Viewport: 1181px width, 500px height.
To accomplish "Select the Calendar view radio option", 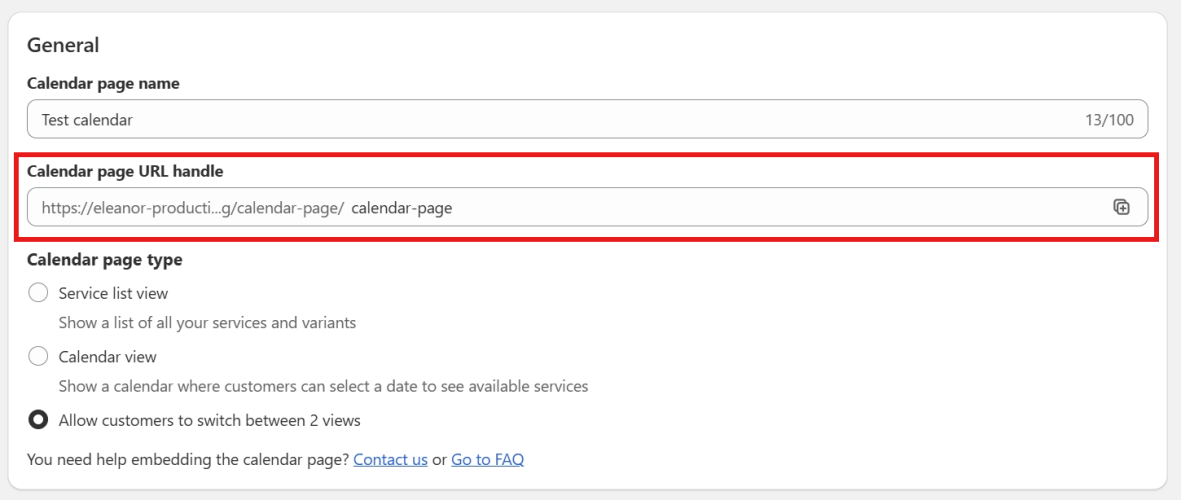I will [x=38, y=356].
